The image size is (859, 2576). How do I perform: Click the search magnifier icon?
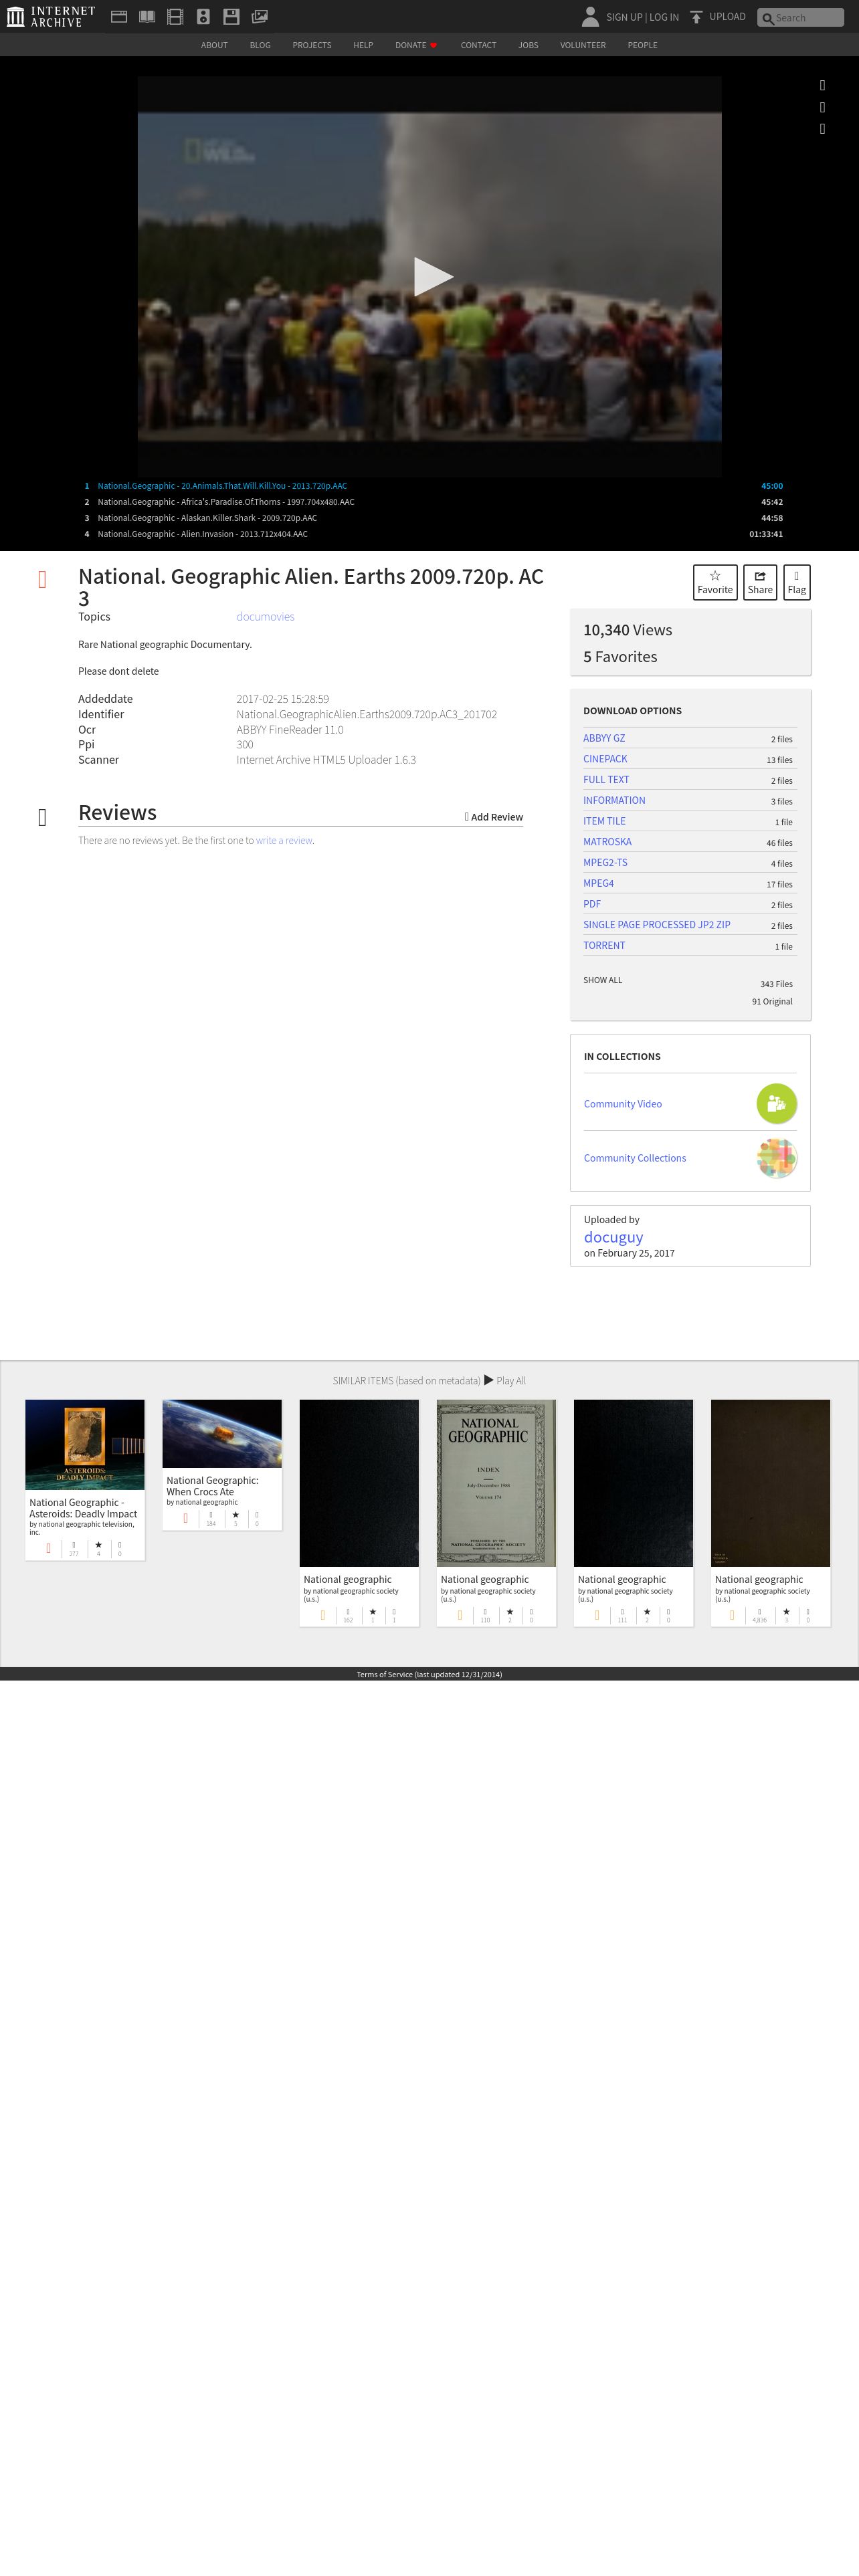(x=767, y=18)
